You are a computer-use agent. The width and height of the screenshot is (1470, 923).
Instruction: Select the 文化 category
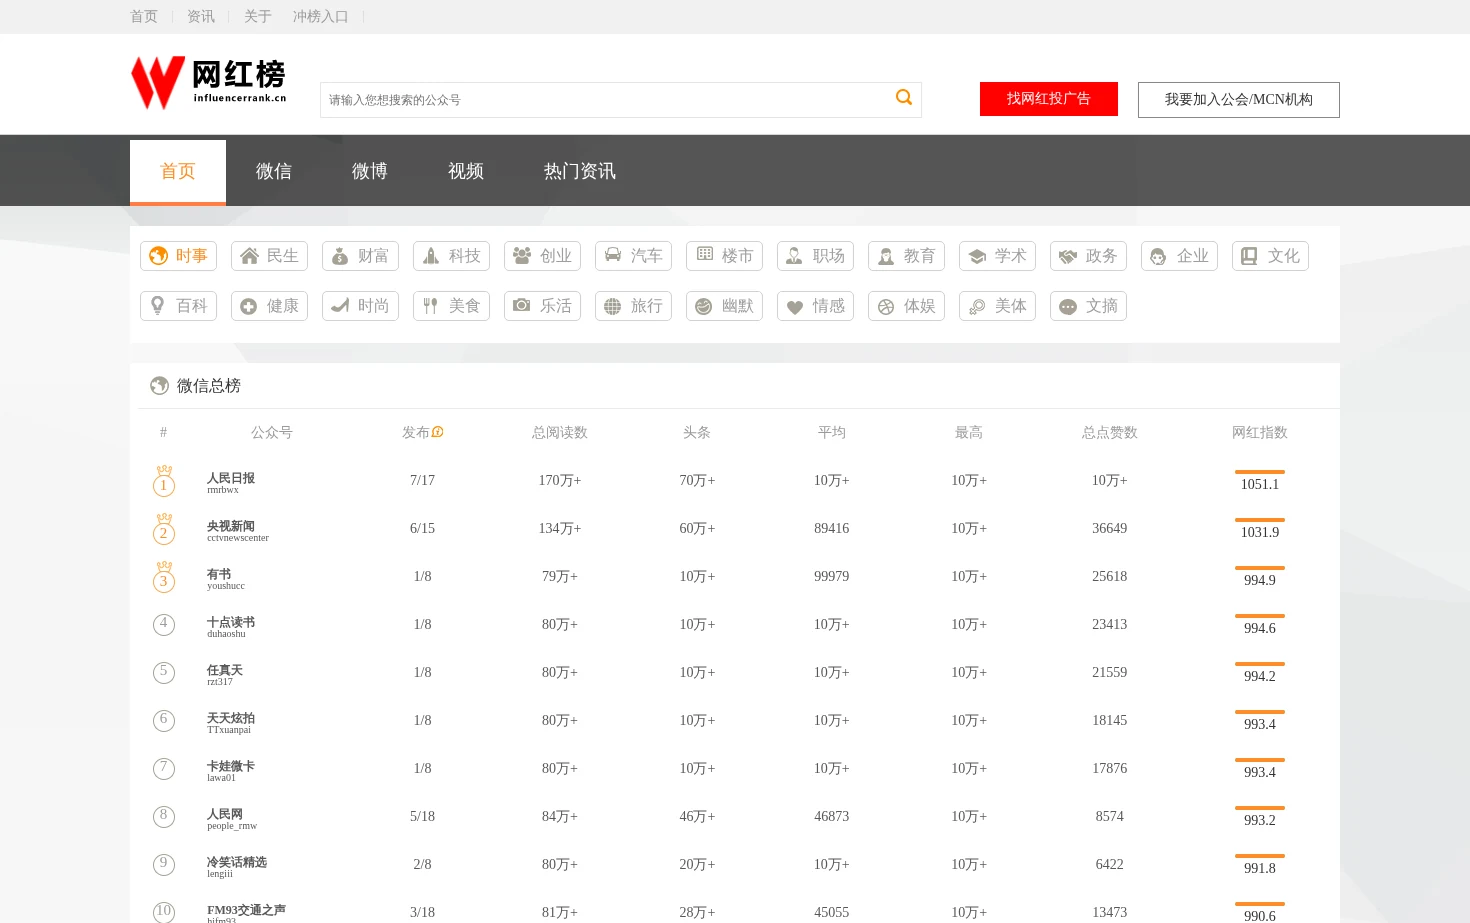[x=1270, y=256]
